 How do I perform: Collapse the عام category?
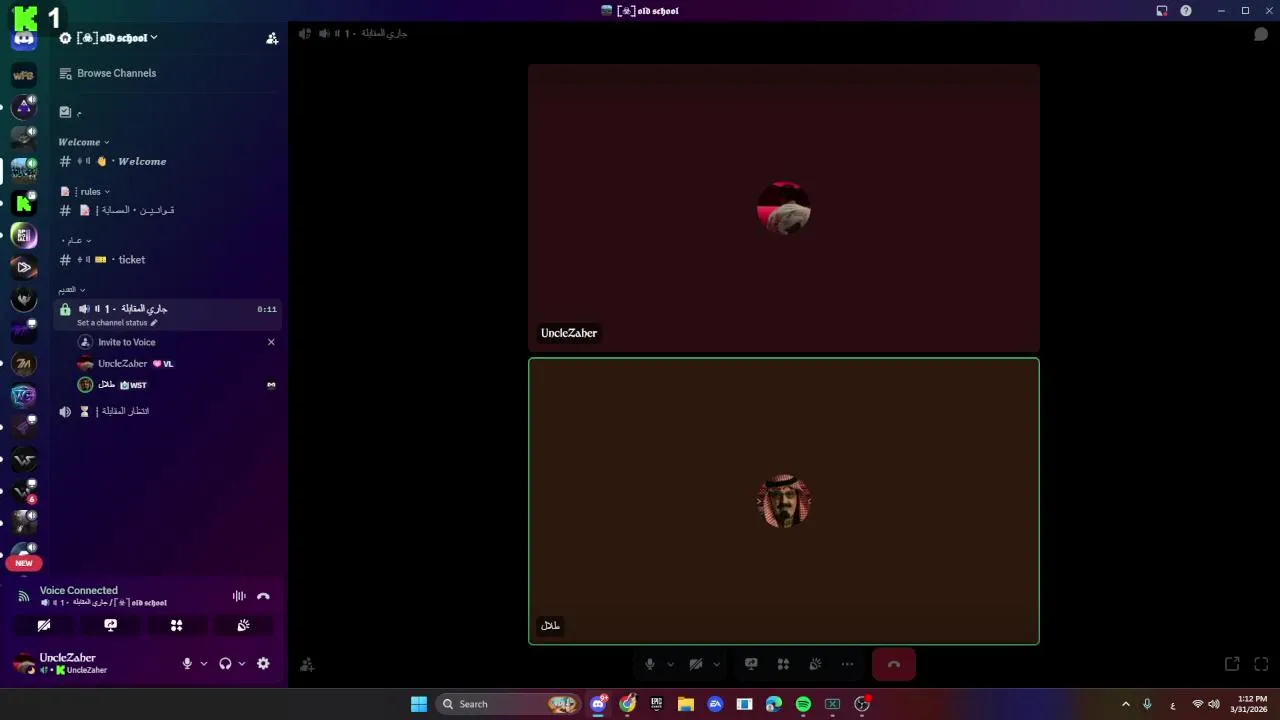click(x=76, y=240)
